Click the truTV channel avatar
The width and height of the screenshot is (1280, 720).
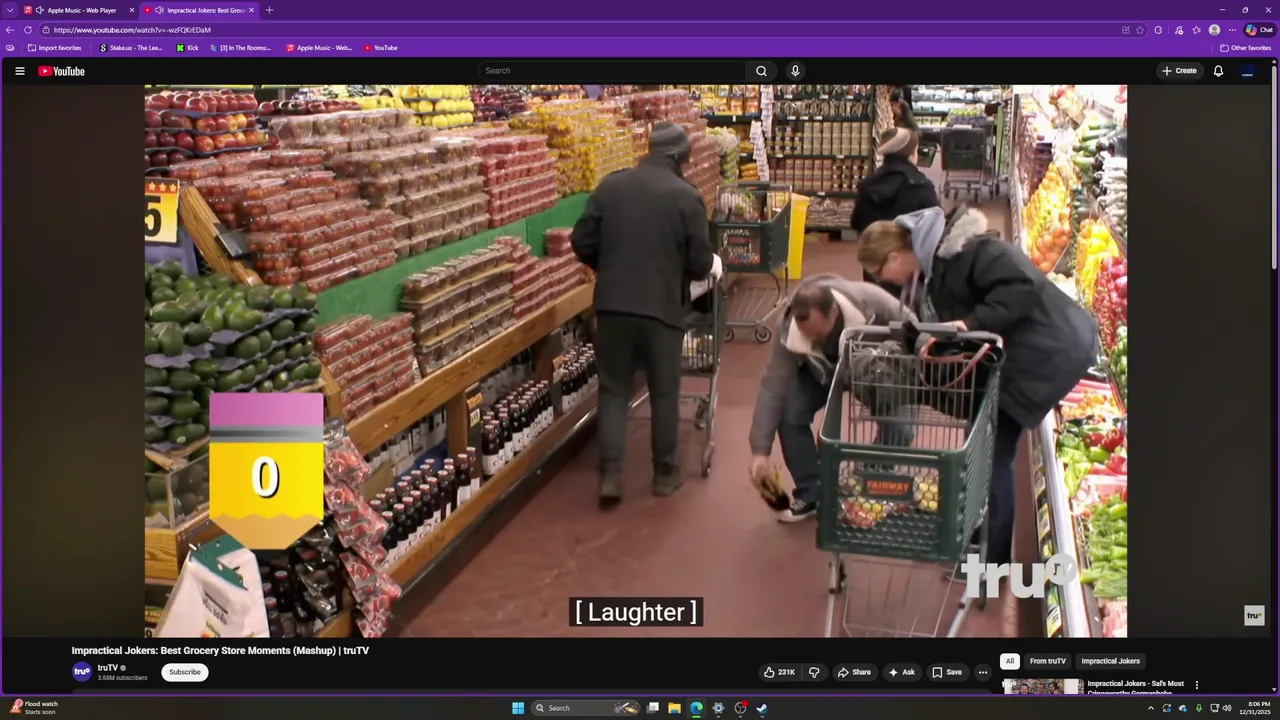tap(82, 672)
